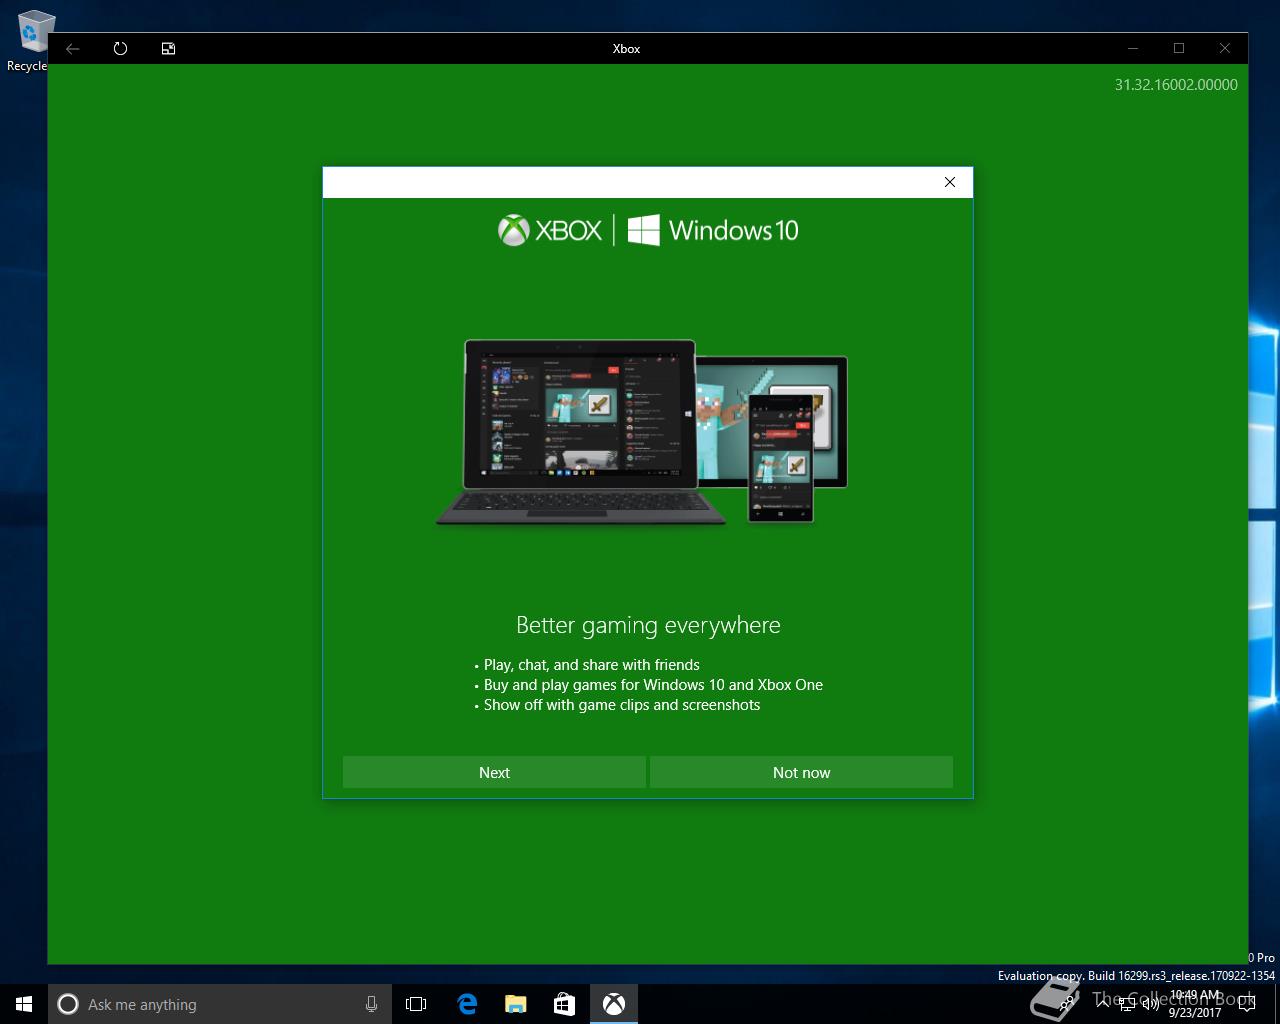
Task: Click the window layout icon next to refresh
Action: click(169, 48)
